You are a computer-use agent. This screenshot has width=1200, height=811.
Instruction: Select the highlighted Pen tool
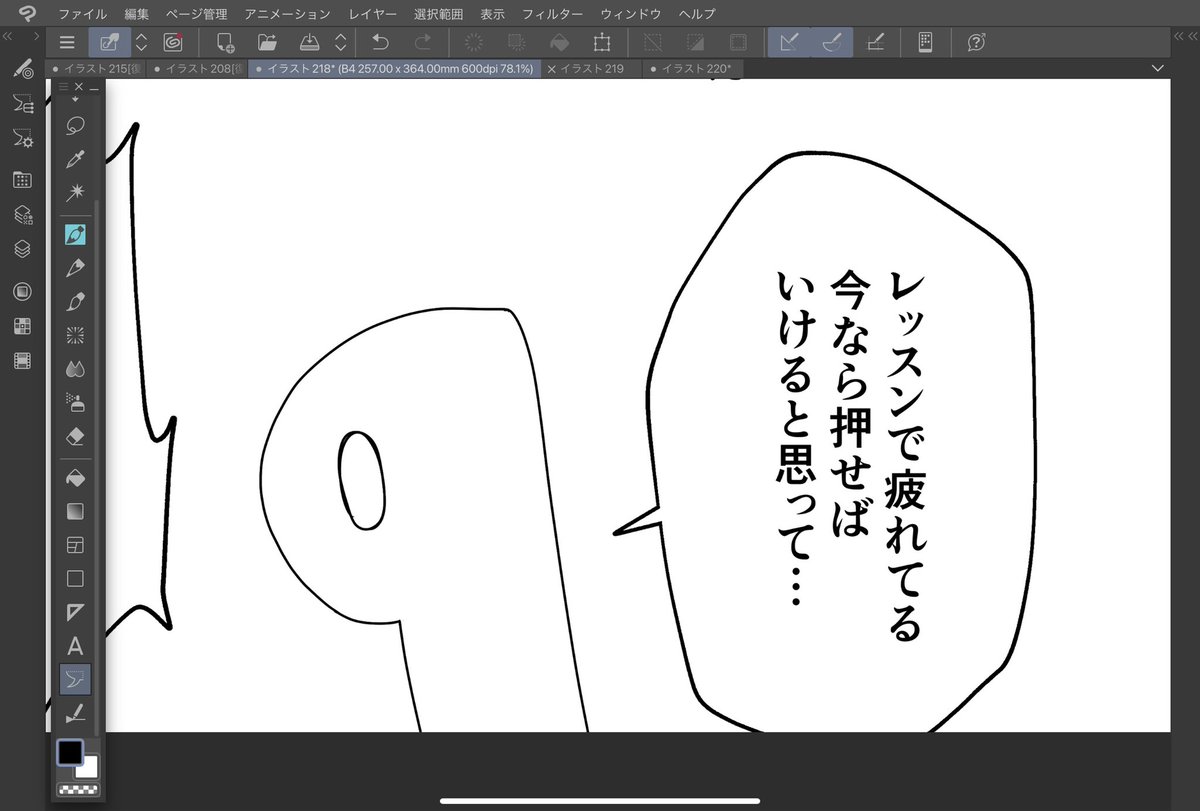75,234
